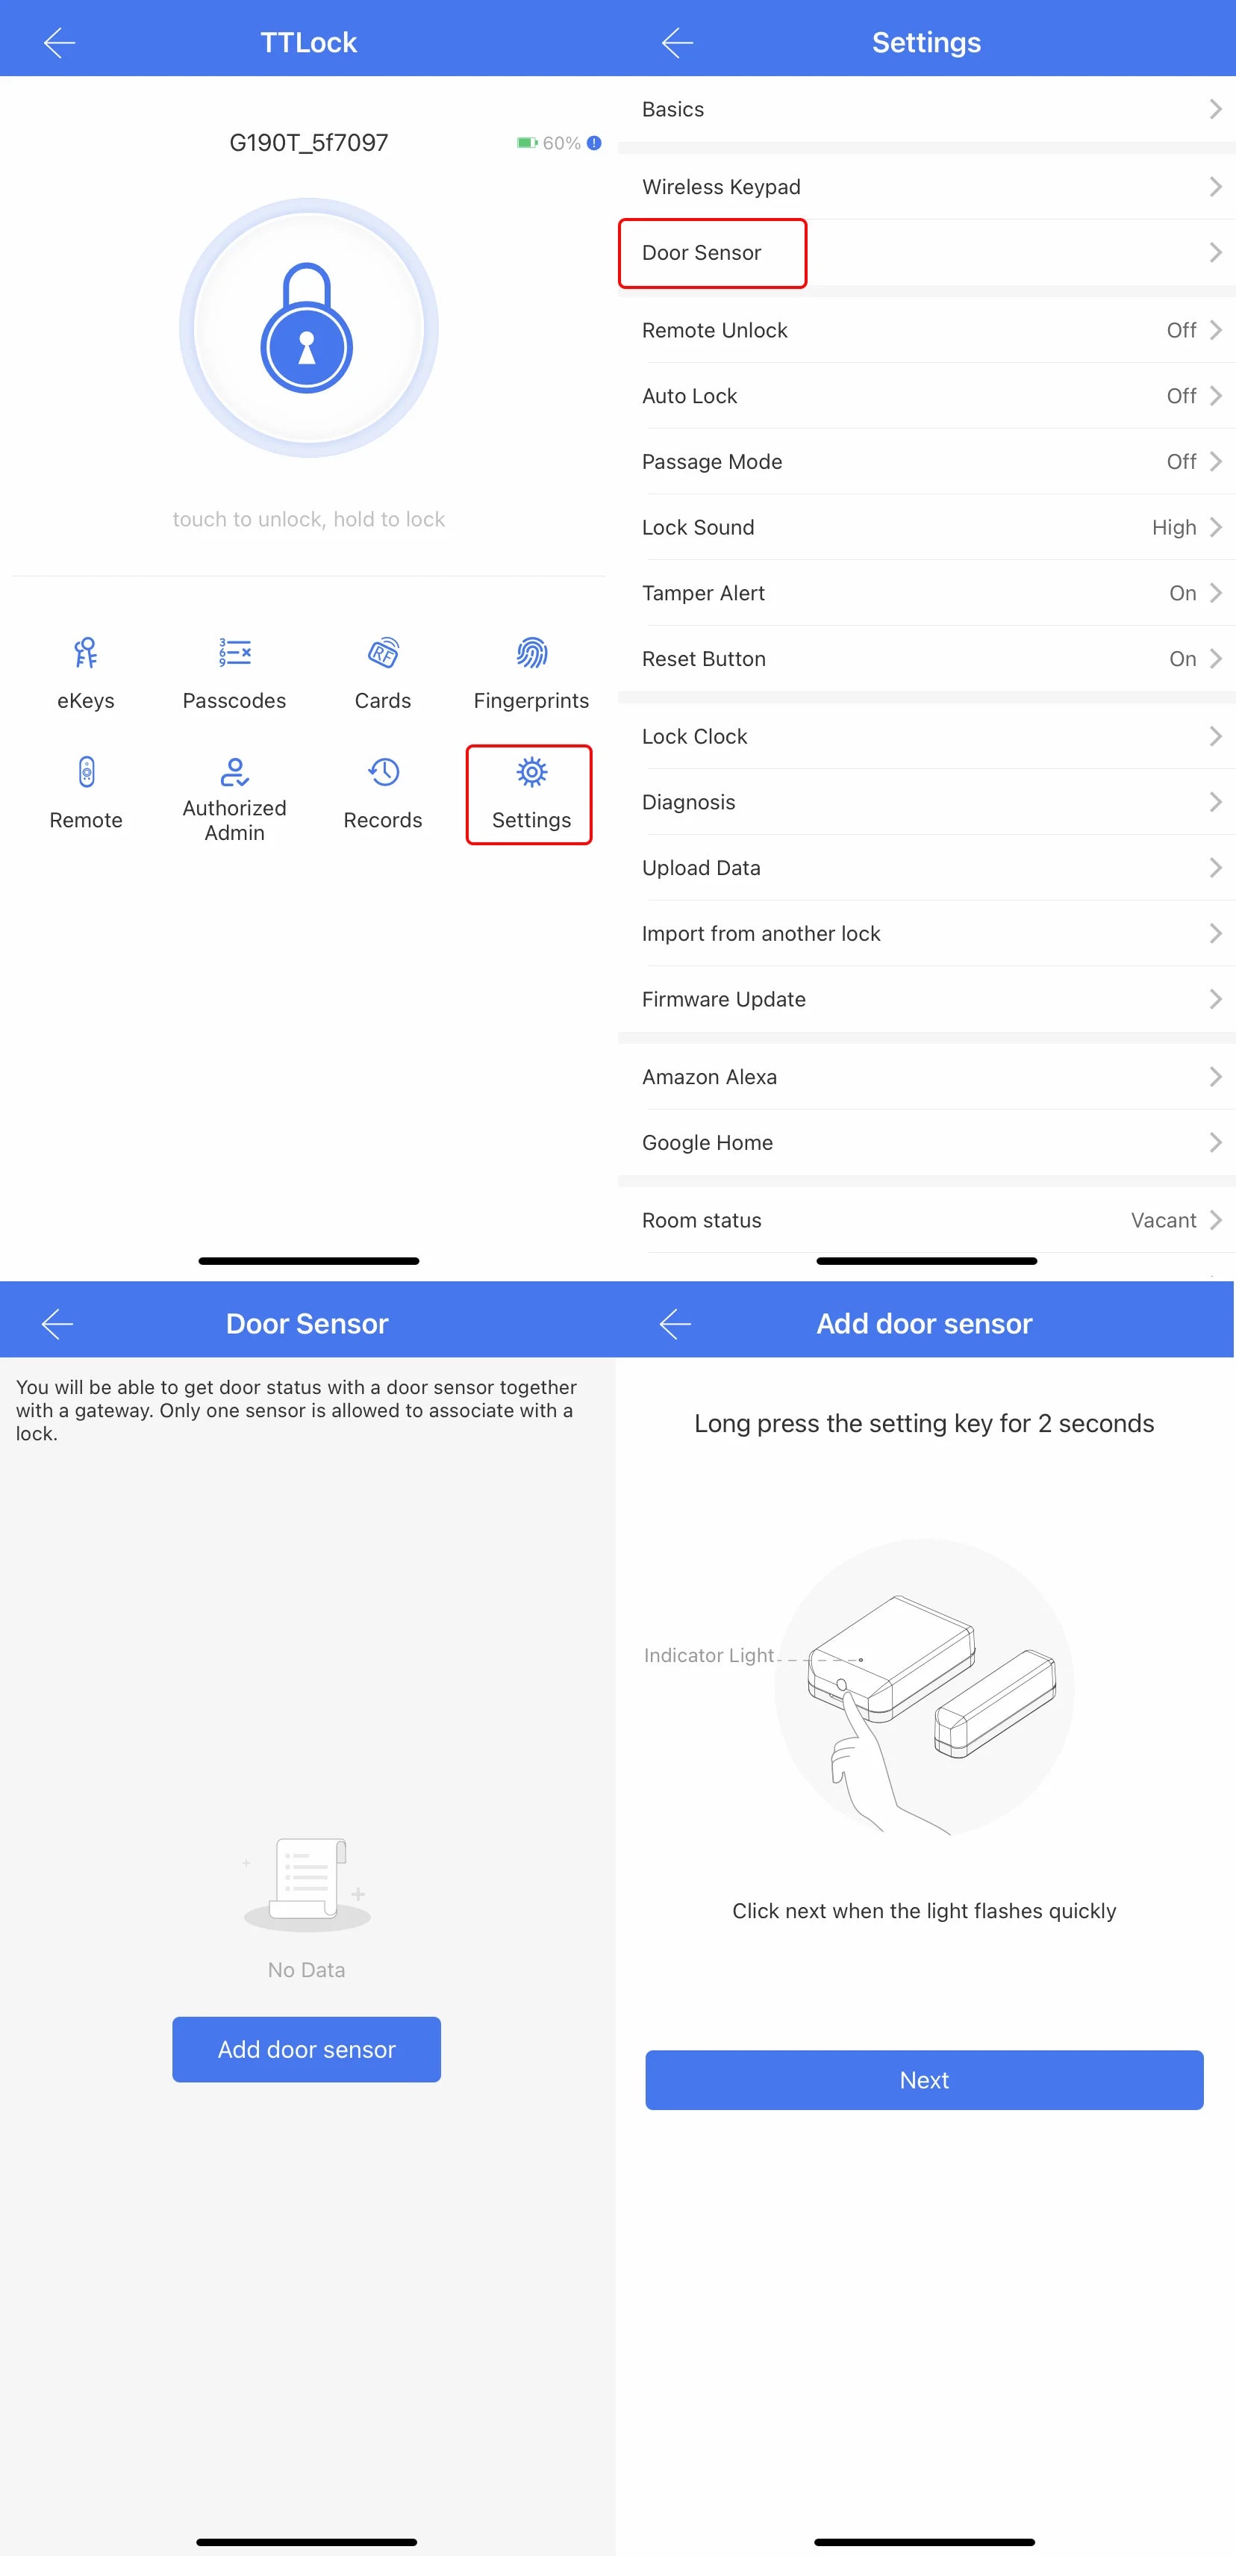Image resolution: width=1236 pixels, height=2576 pixels.
Task: Expand the Basics row chevron
Action: coord(1215,109)
